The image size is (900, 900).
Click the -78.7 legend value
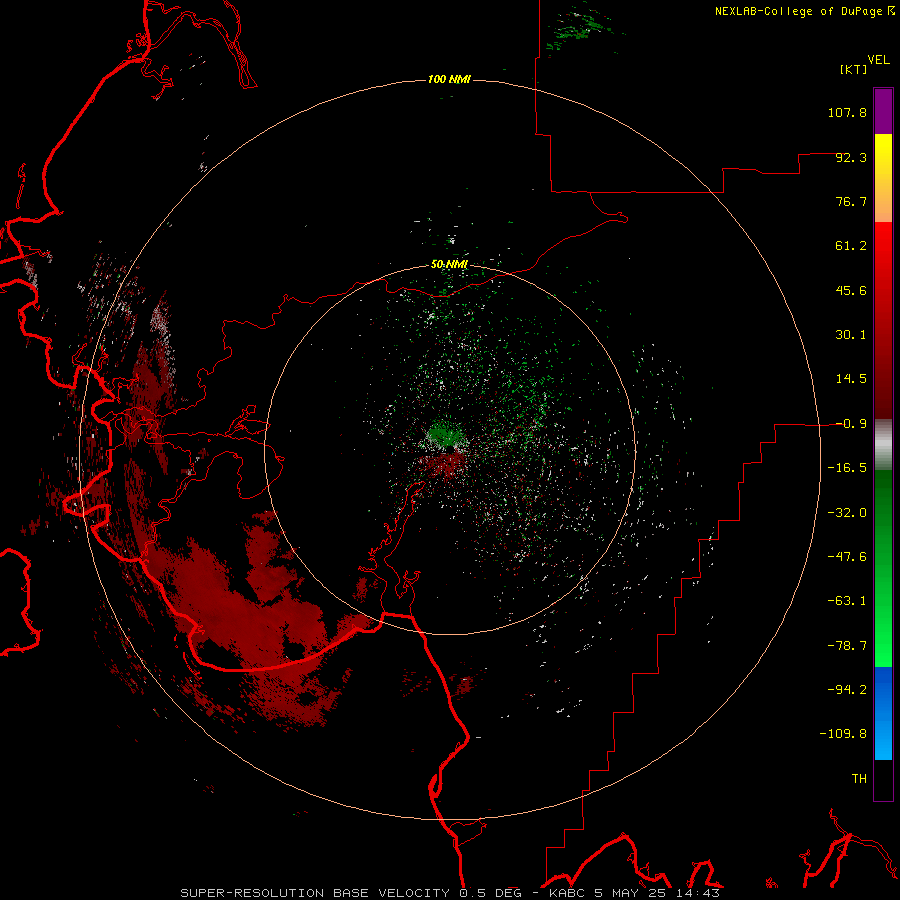(x=847, y=646)
